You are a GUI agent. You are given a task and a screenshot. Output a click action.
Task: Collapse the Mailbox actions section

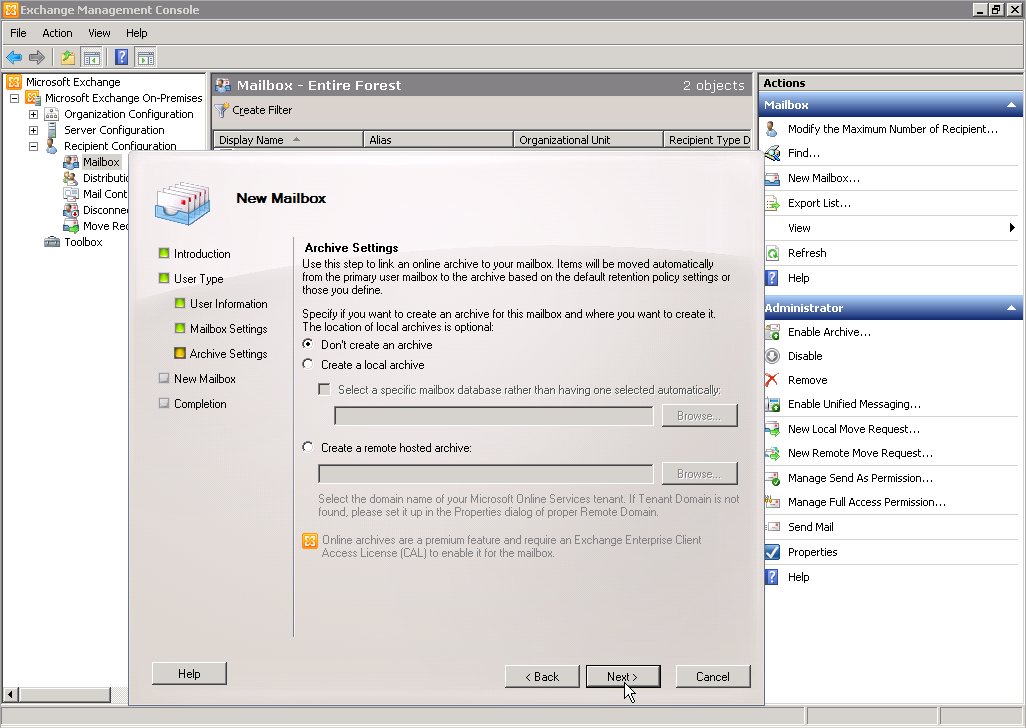pyautogui.click(x=1011, y=105)
